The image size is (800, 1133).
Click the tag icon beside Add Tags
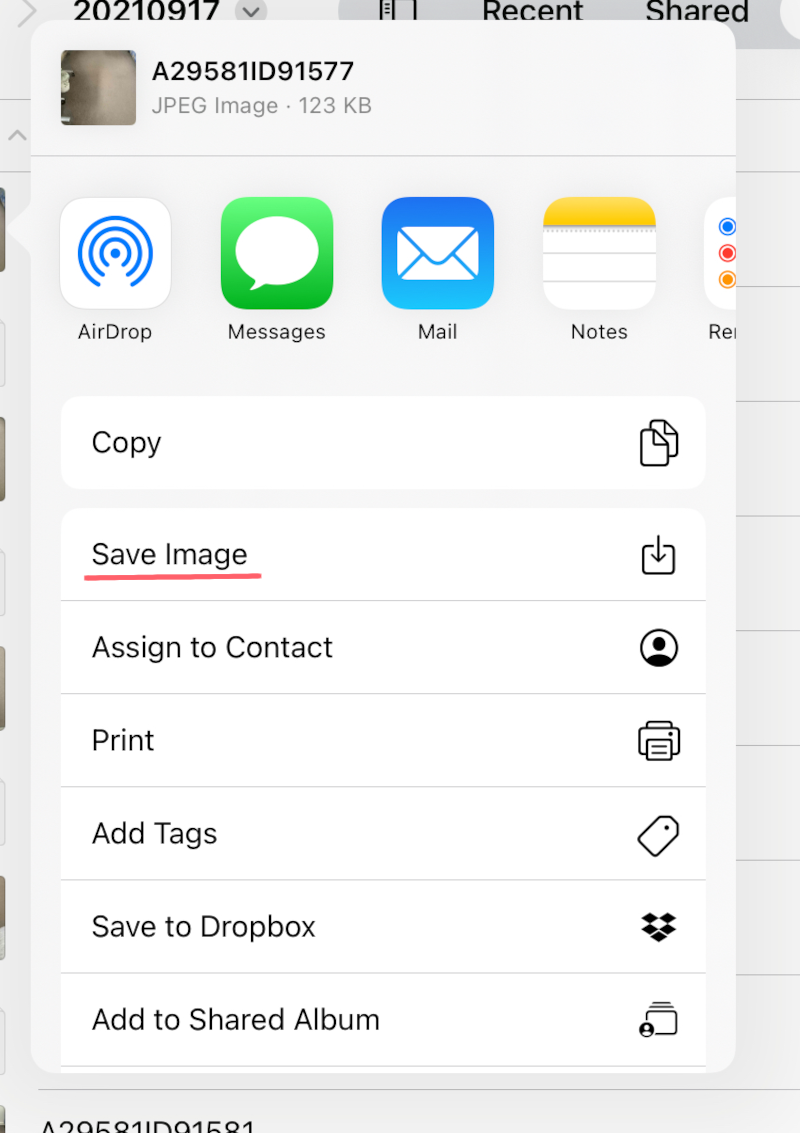[x=658, y=836]
